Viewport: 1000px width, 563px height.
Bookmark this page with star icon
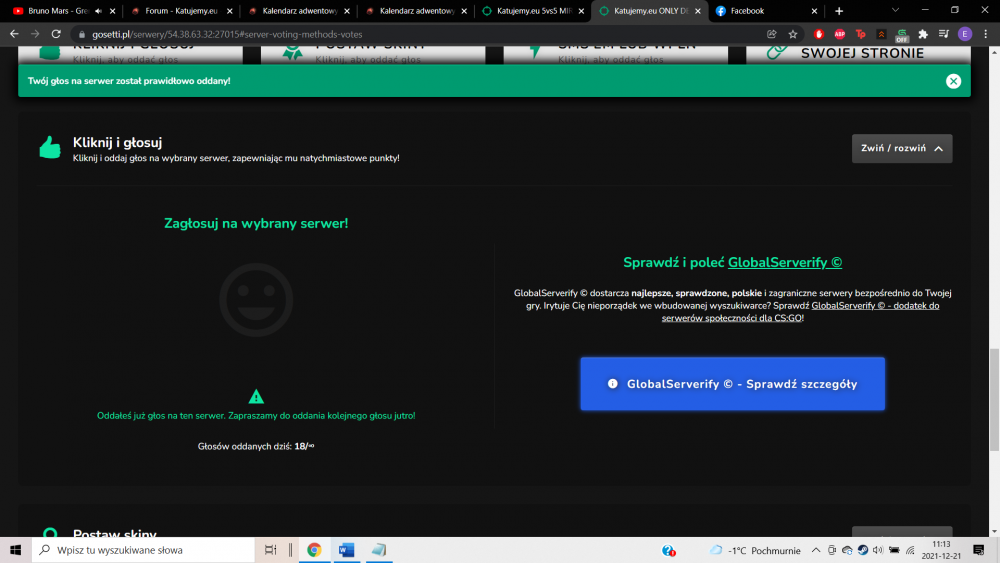pos(793,34)
